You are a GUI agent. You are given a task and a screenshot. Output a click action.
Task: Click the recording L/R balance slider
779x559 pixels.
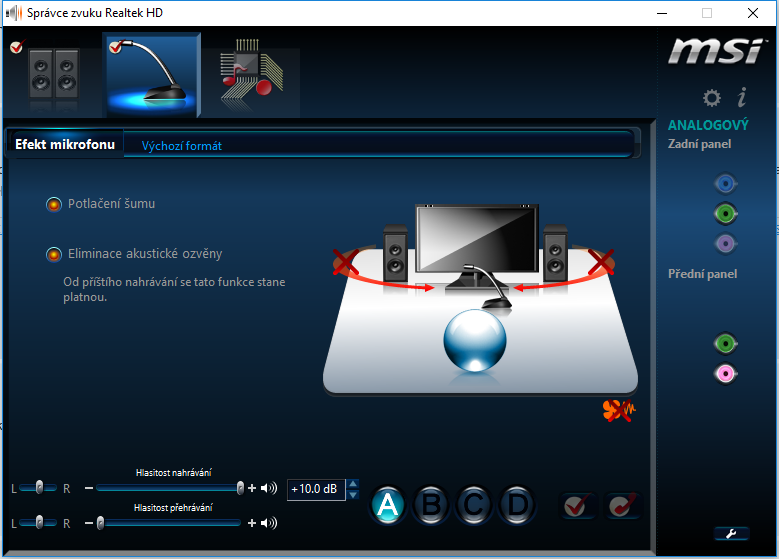coord(39,488)
